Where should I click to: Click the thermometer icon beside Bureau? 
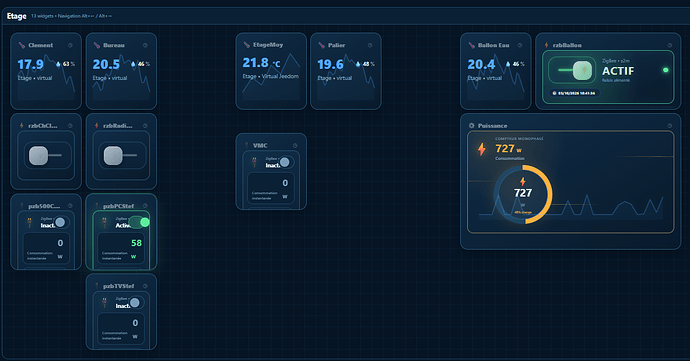coord(97,45)
